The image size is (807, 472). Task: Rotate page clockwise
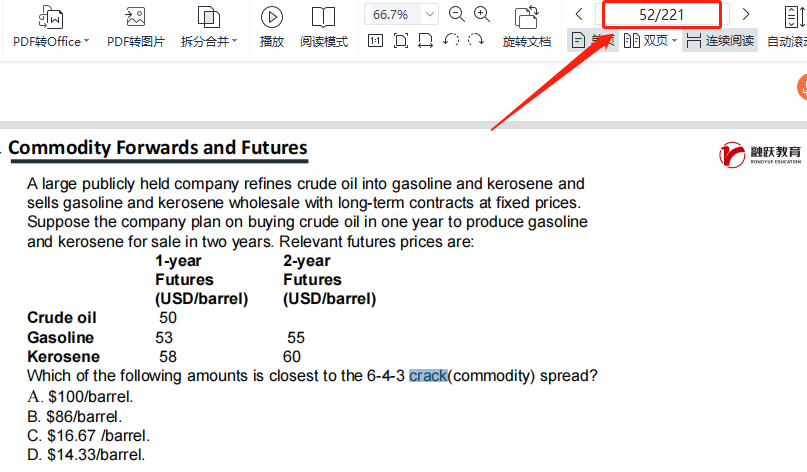[476, 41]
